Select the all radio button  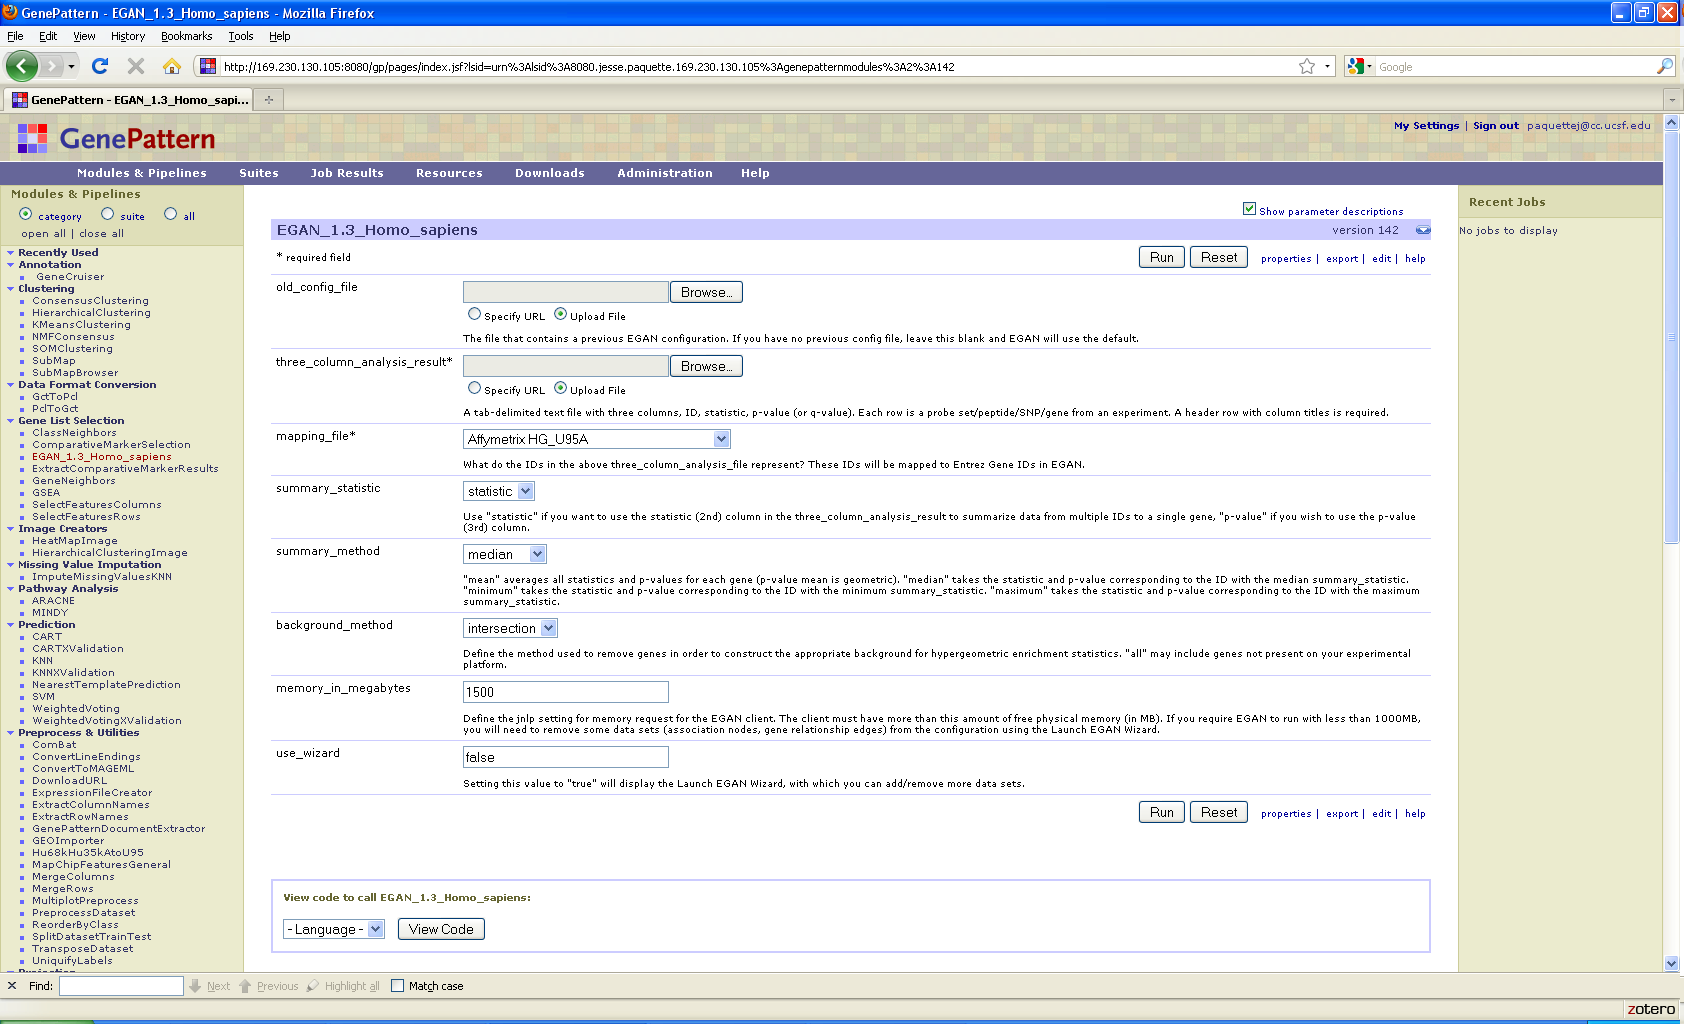[171, 214]
